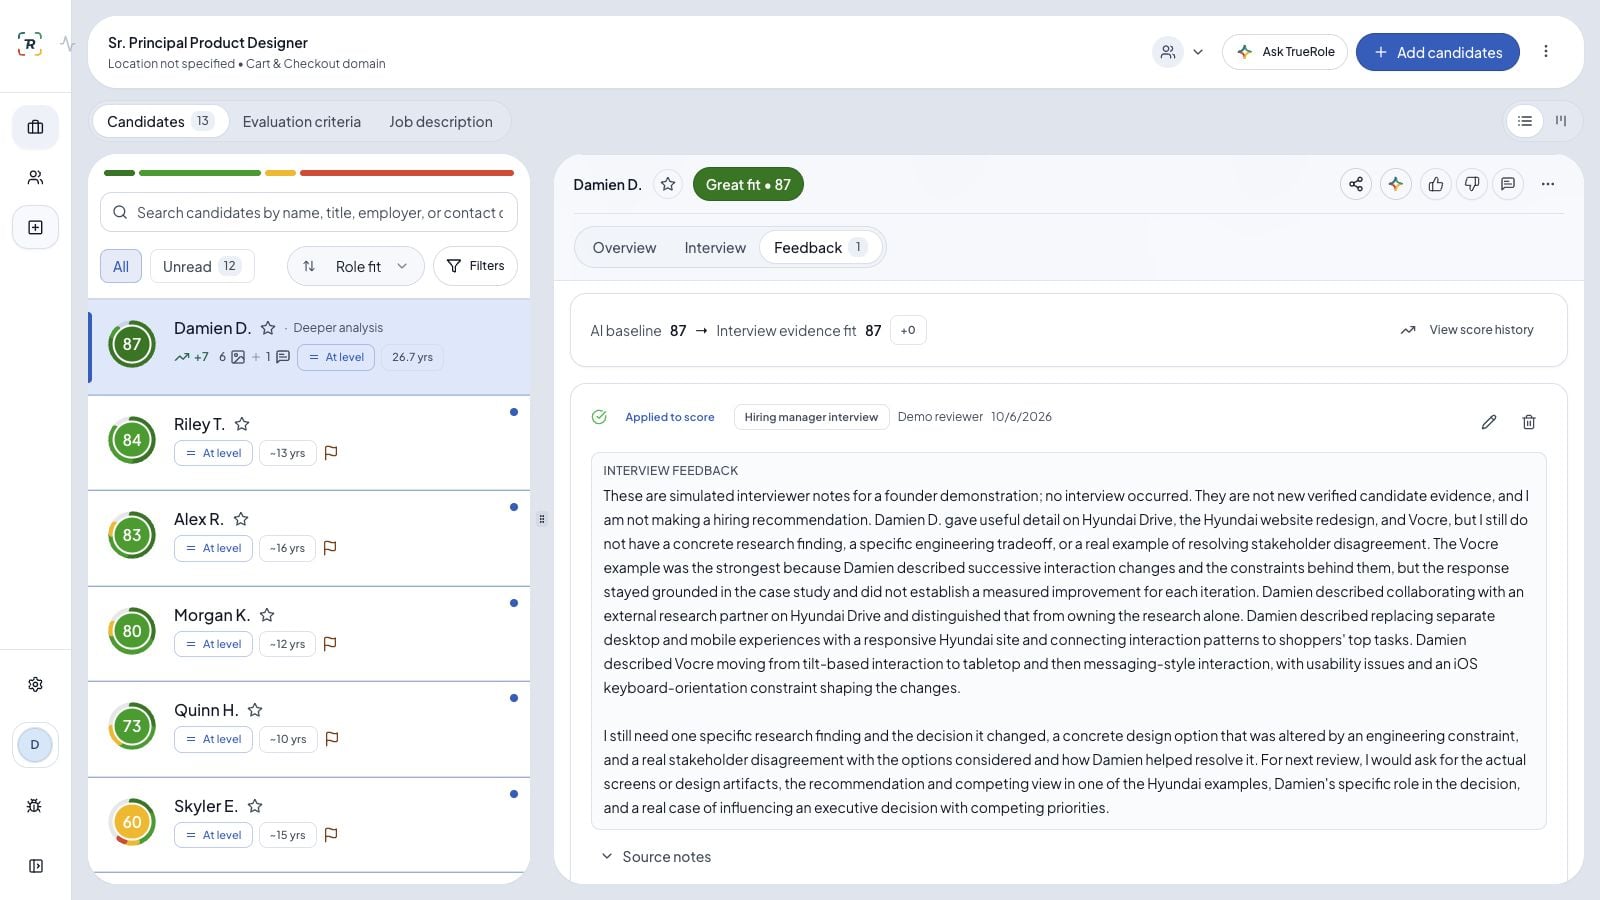Star Damien D. in candidate list
The image size is (1600, 900).
(x=268, y=328)
